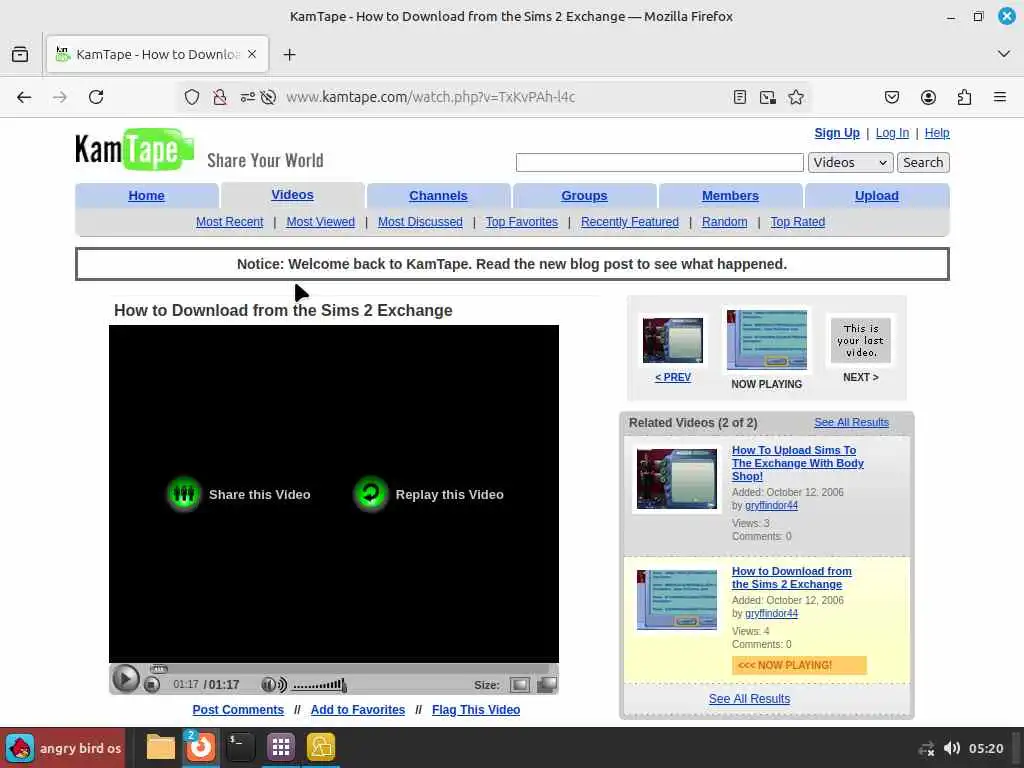This screenshot has width=1024, height=768.
Task: Open the Members tab
Action: pos(730,196)
